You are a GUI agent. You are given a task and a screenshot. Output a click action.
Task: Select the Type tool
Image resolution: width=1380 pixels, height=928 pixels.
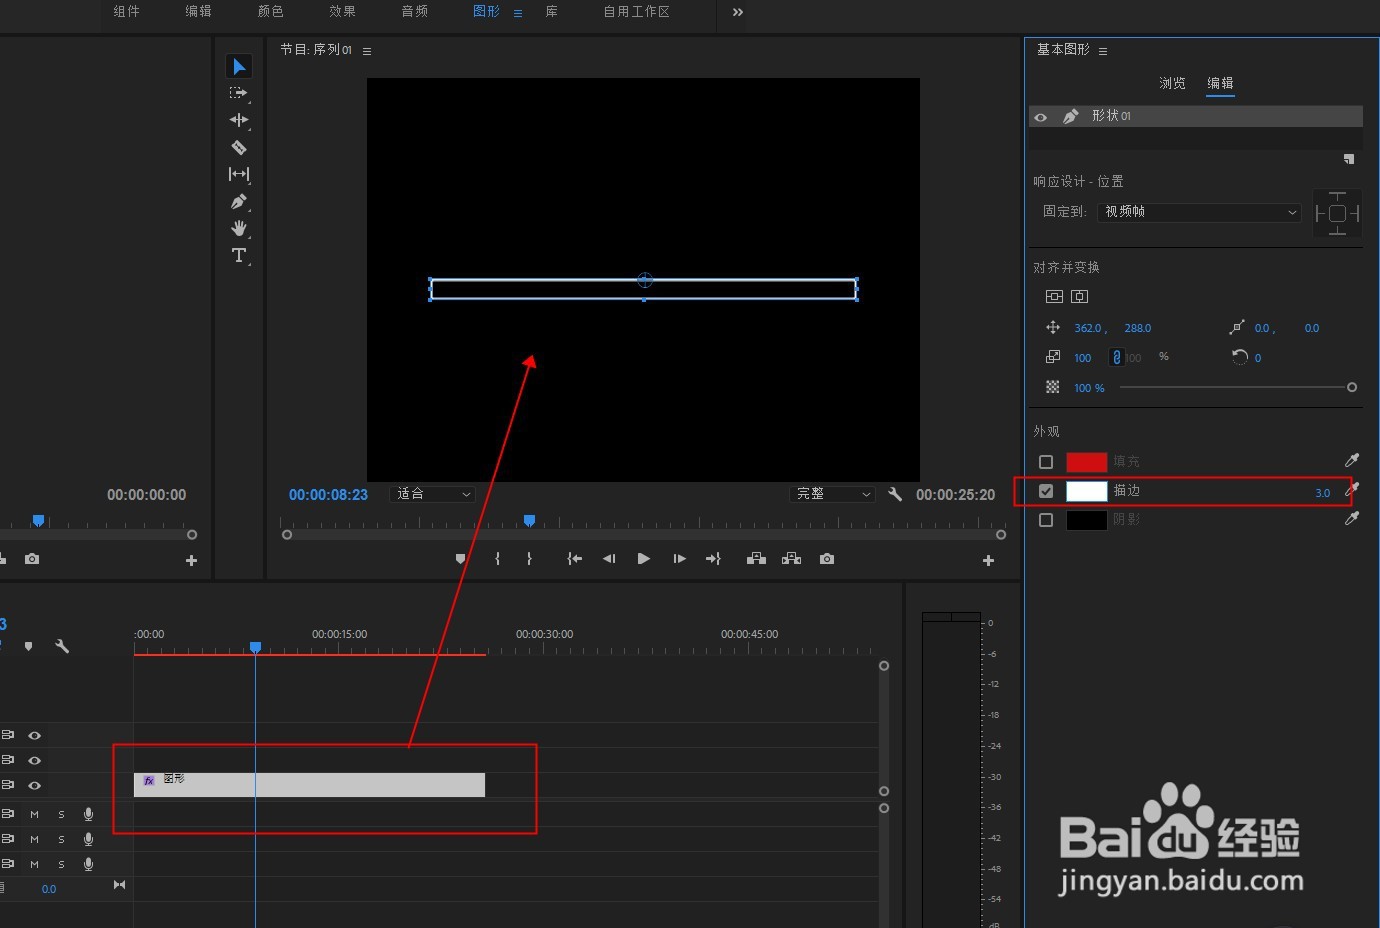point(238,255)
